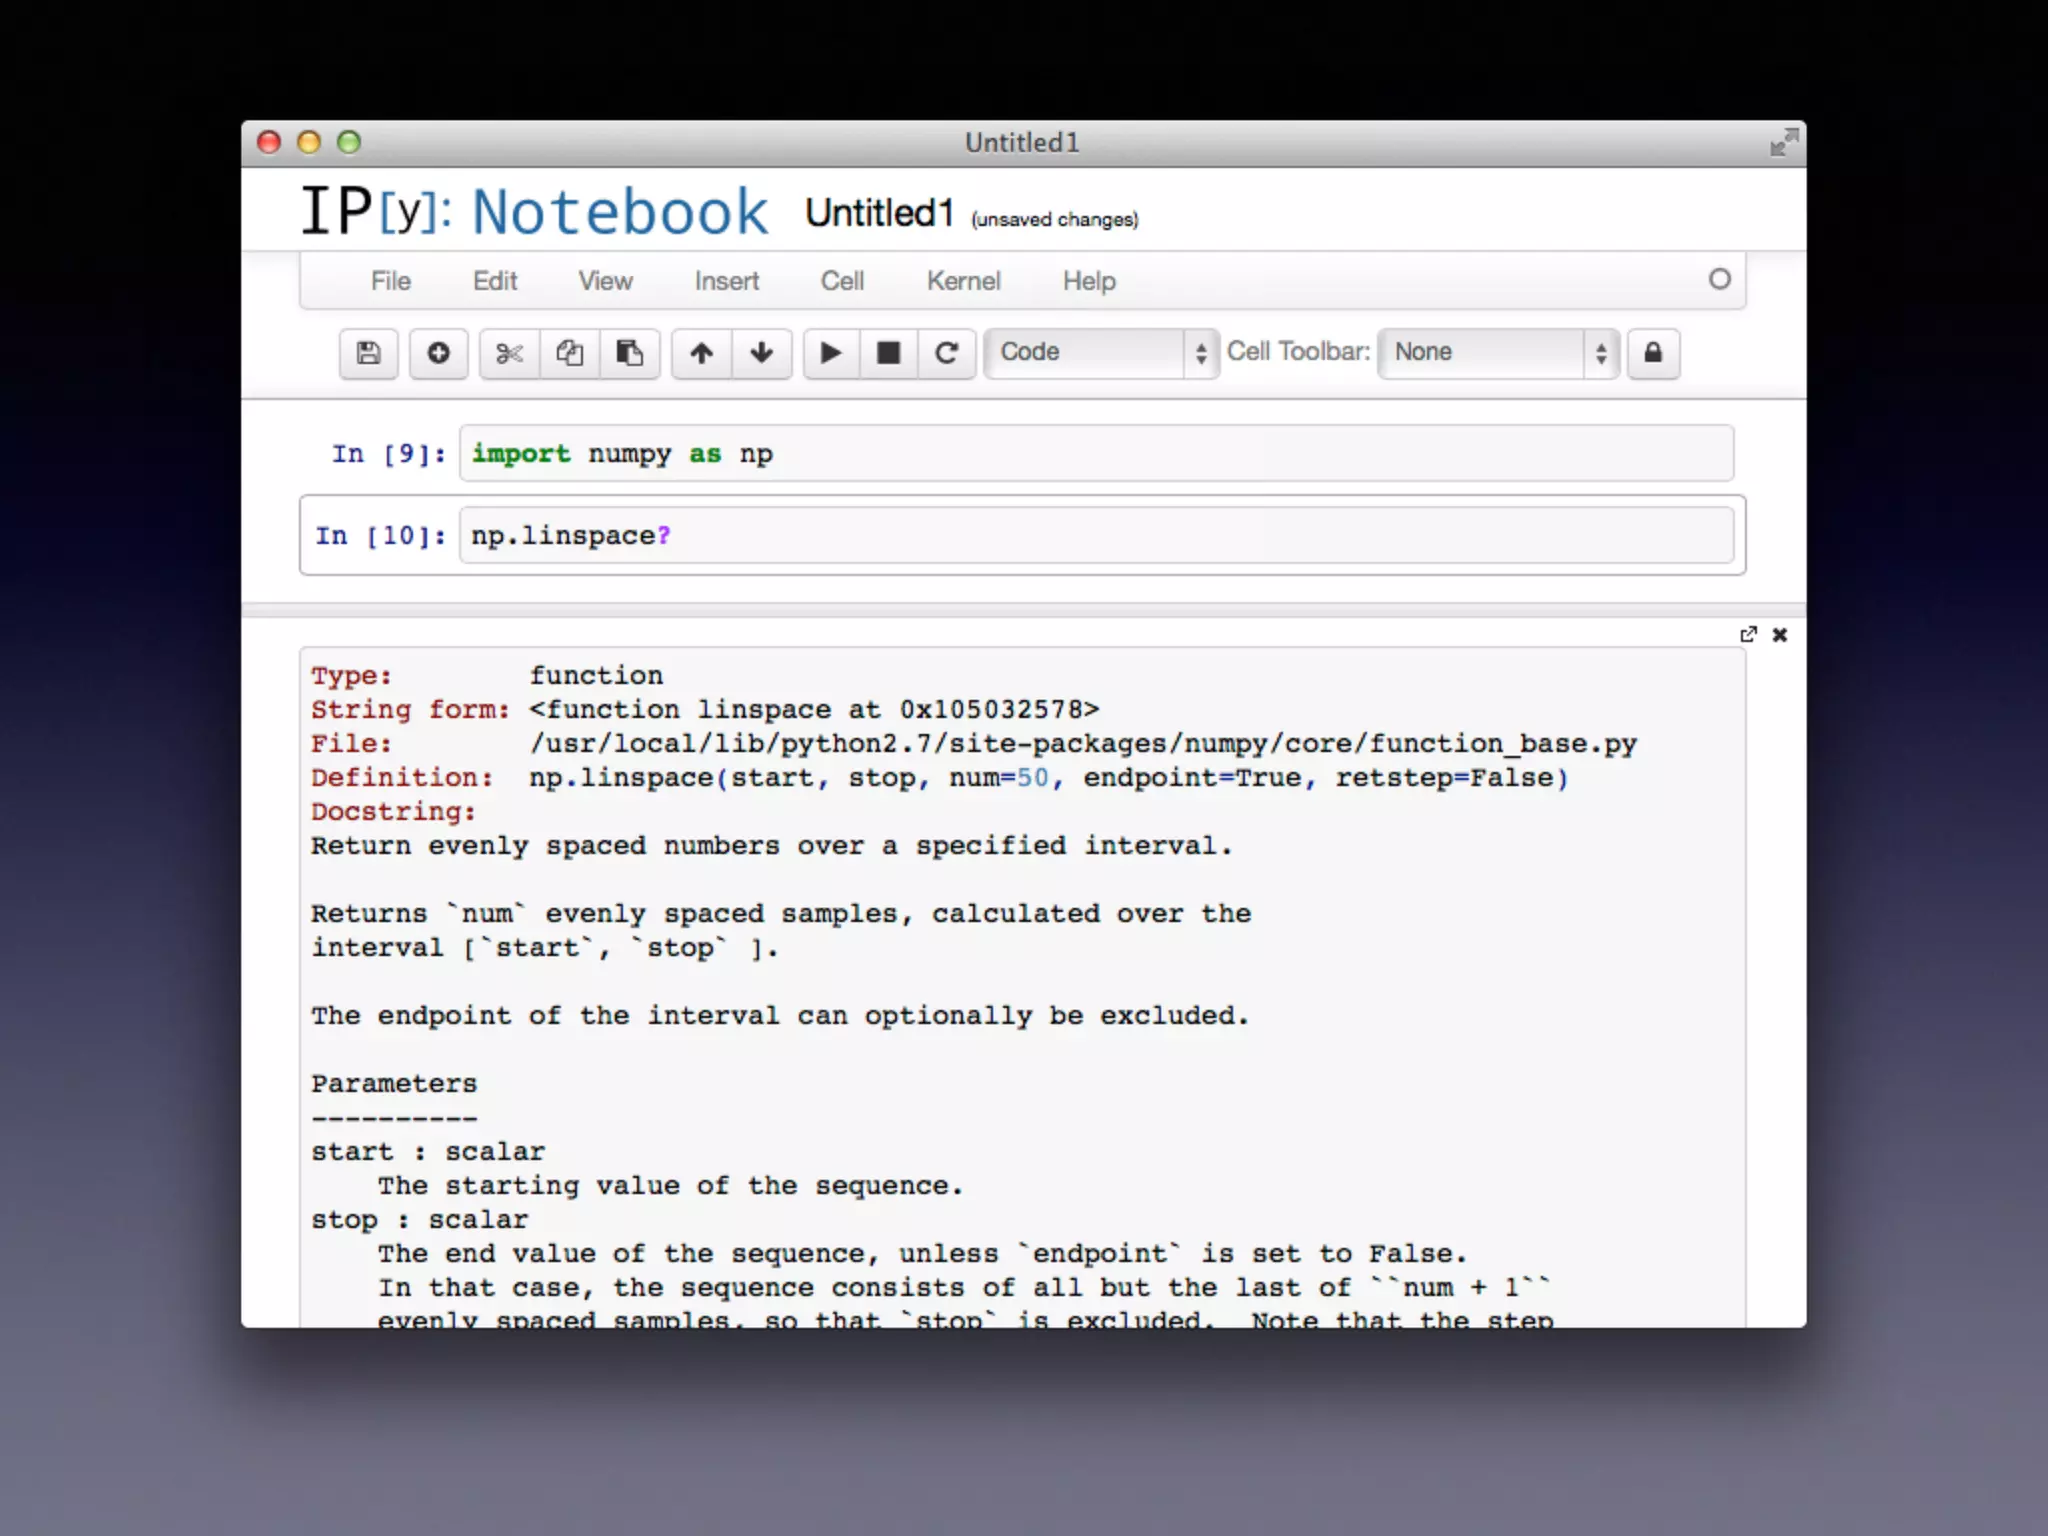This screenshot has width=2048, height=1536.
Task: Move cell down with arrow icon
Action: coord(762,353)
